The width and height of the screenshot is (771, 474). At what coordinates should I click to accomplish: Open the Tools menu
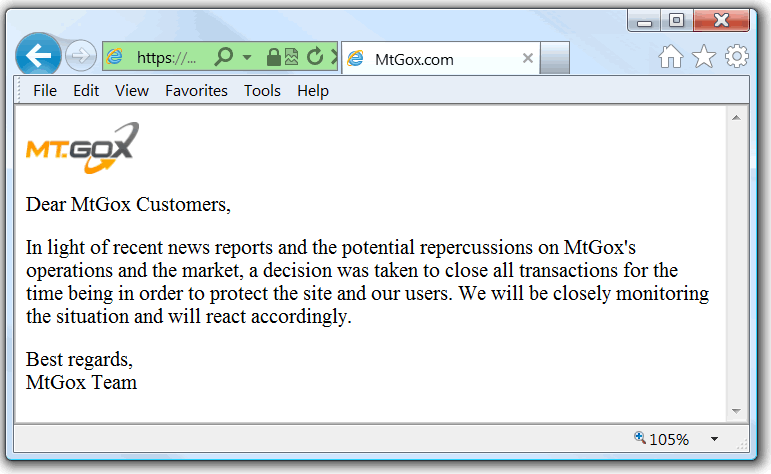pos(262,90)
